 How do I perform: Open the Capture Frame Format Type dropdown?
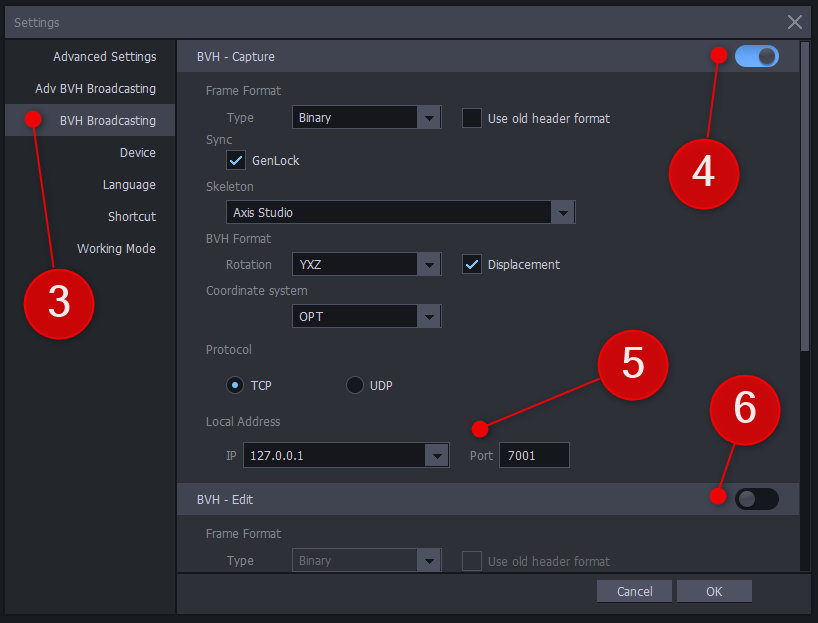pyautogui.click(x=367, y=117)
